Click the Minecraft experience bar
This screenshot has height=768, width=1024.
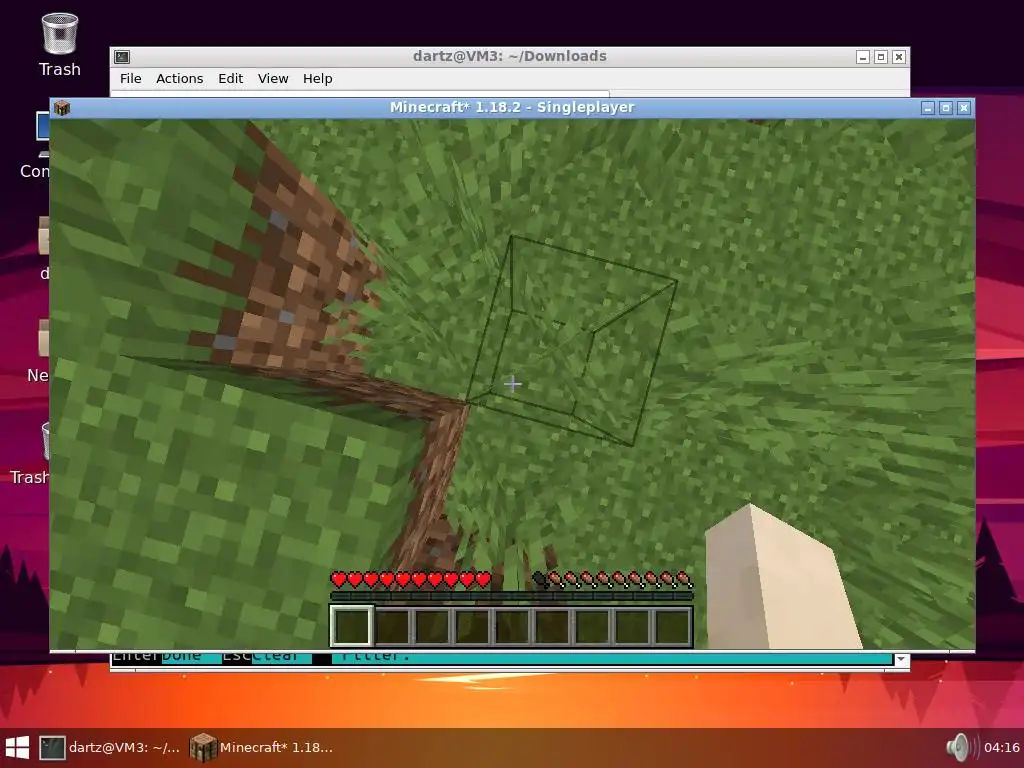click(x=511, y=596)
